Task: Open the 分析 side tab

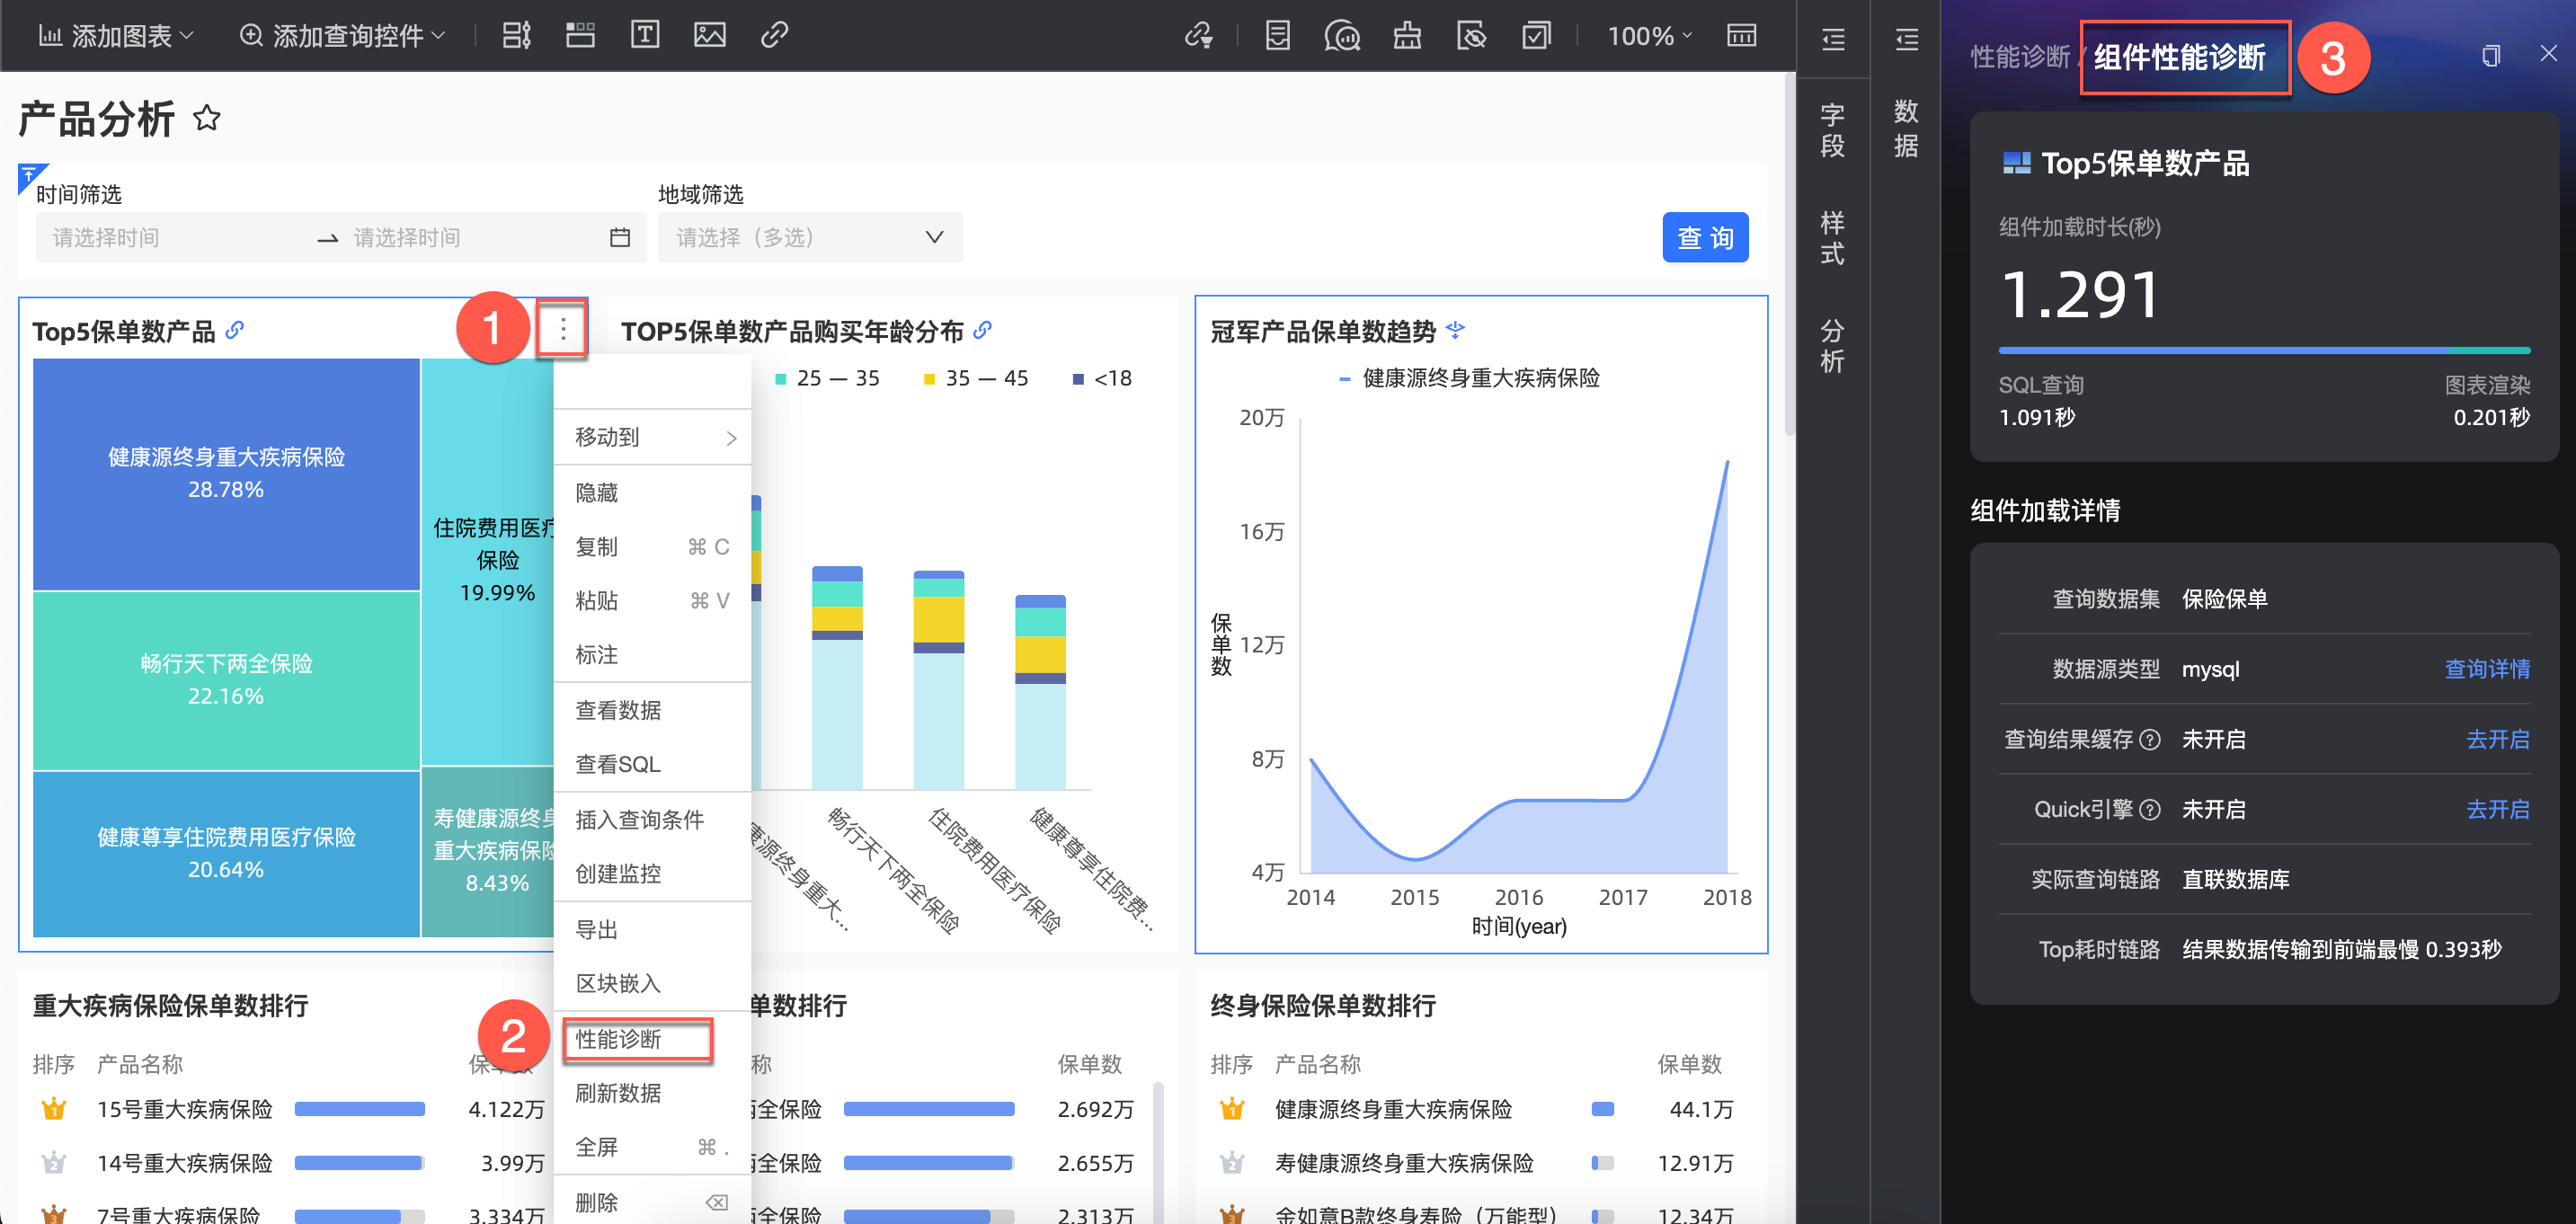Action: (1833, 346)
